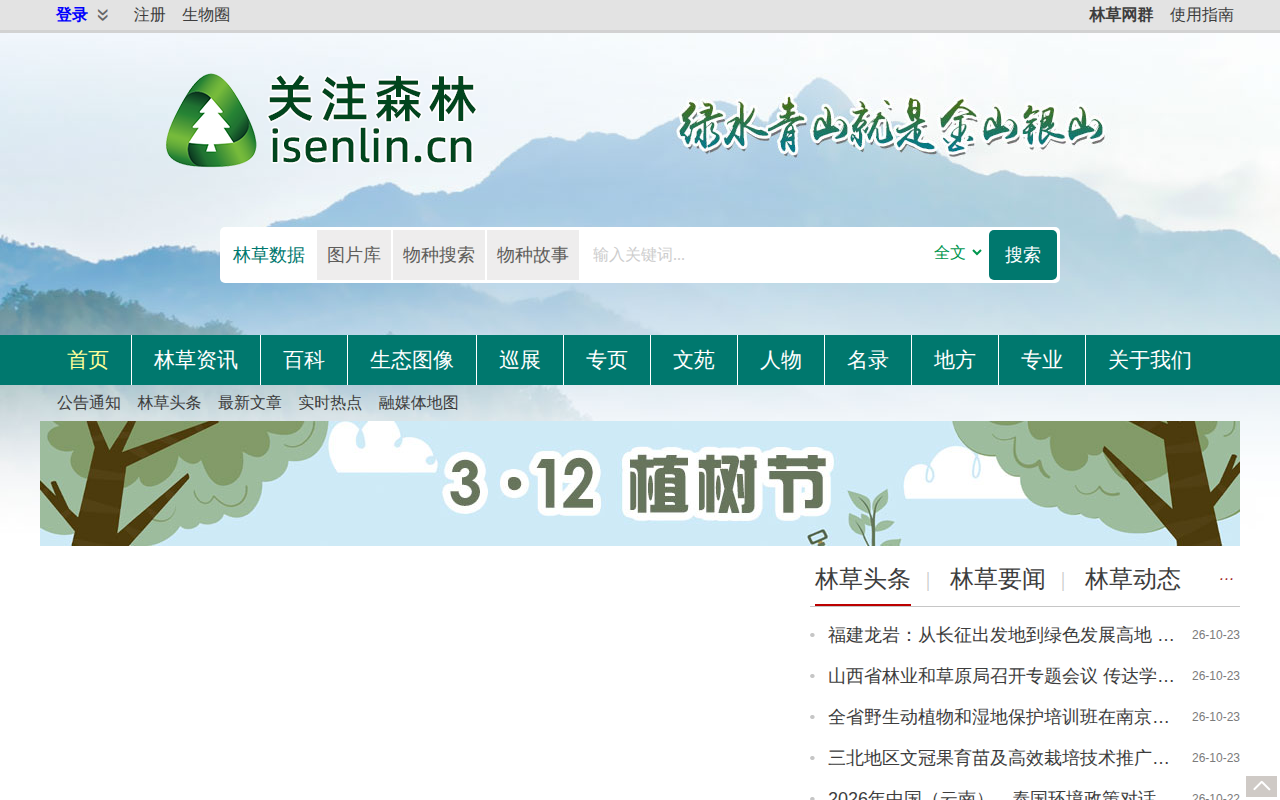This screenshot has height=800, width=1280.
Task: Go to 首页 in main navigation
Action: pos(88,360)
